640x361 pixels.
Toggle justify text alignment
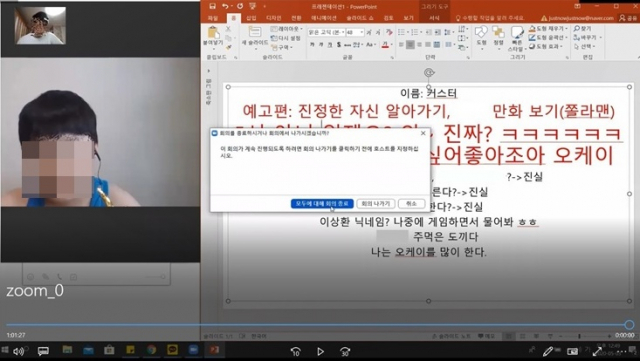pyautogui.click(x=428, y=45)
